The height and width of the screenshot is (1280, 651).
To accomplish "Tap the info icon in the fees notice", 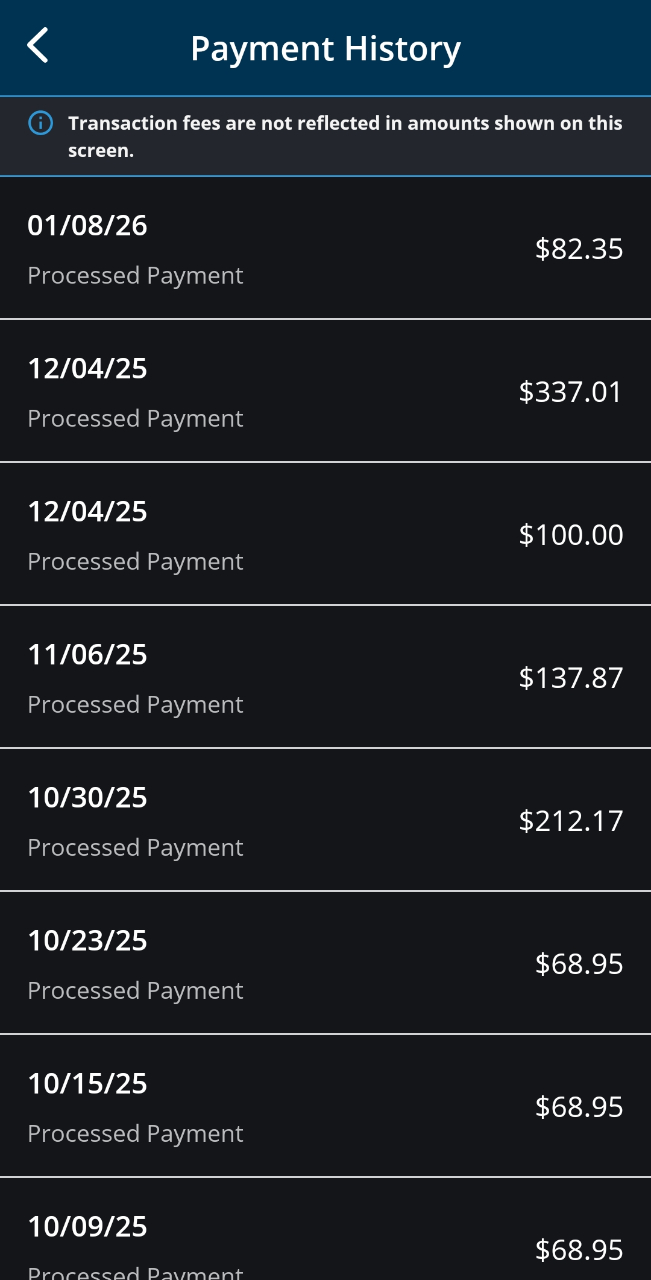I will [40, 123].
